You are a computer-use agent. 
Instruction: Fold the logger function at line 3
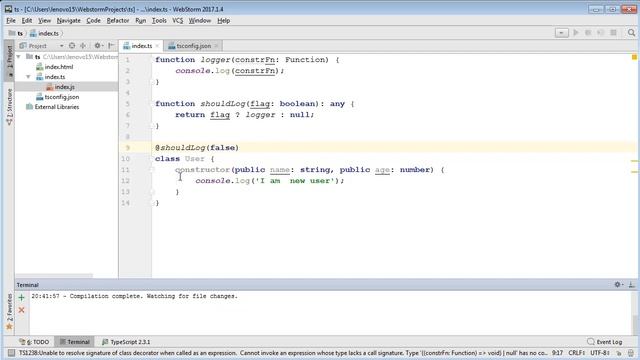tap(152, 82)
